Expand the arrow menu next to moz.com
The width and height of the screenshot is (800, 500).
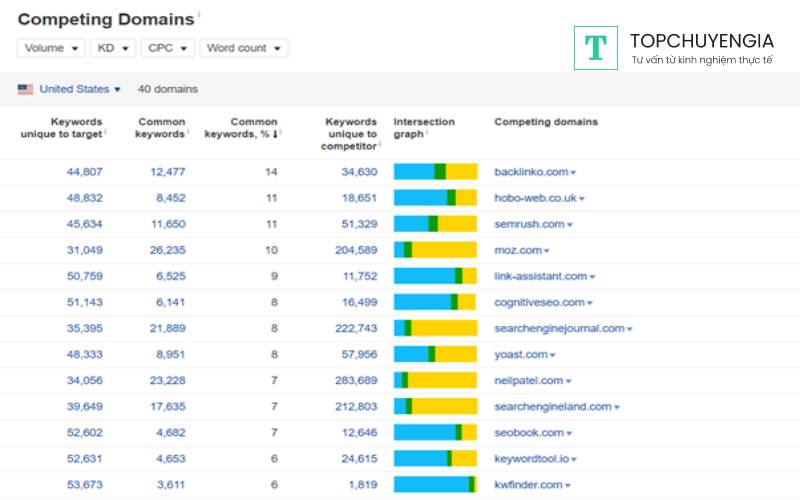546,250
